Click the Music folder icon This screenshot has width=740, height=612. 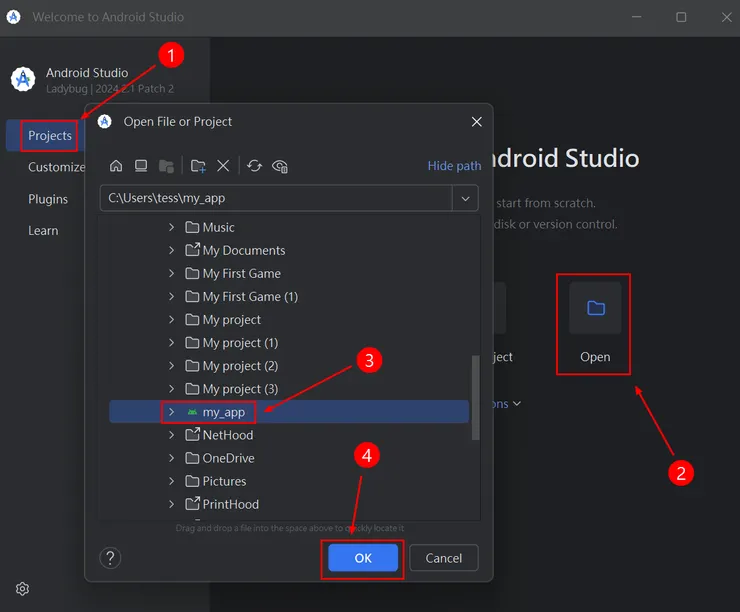192,227
